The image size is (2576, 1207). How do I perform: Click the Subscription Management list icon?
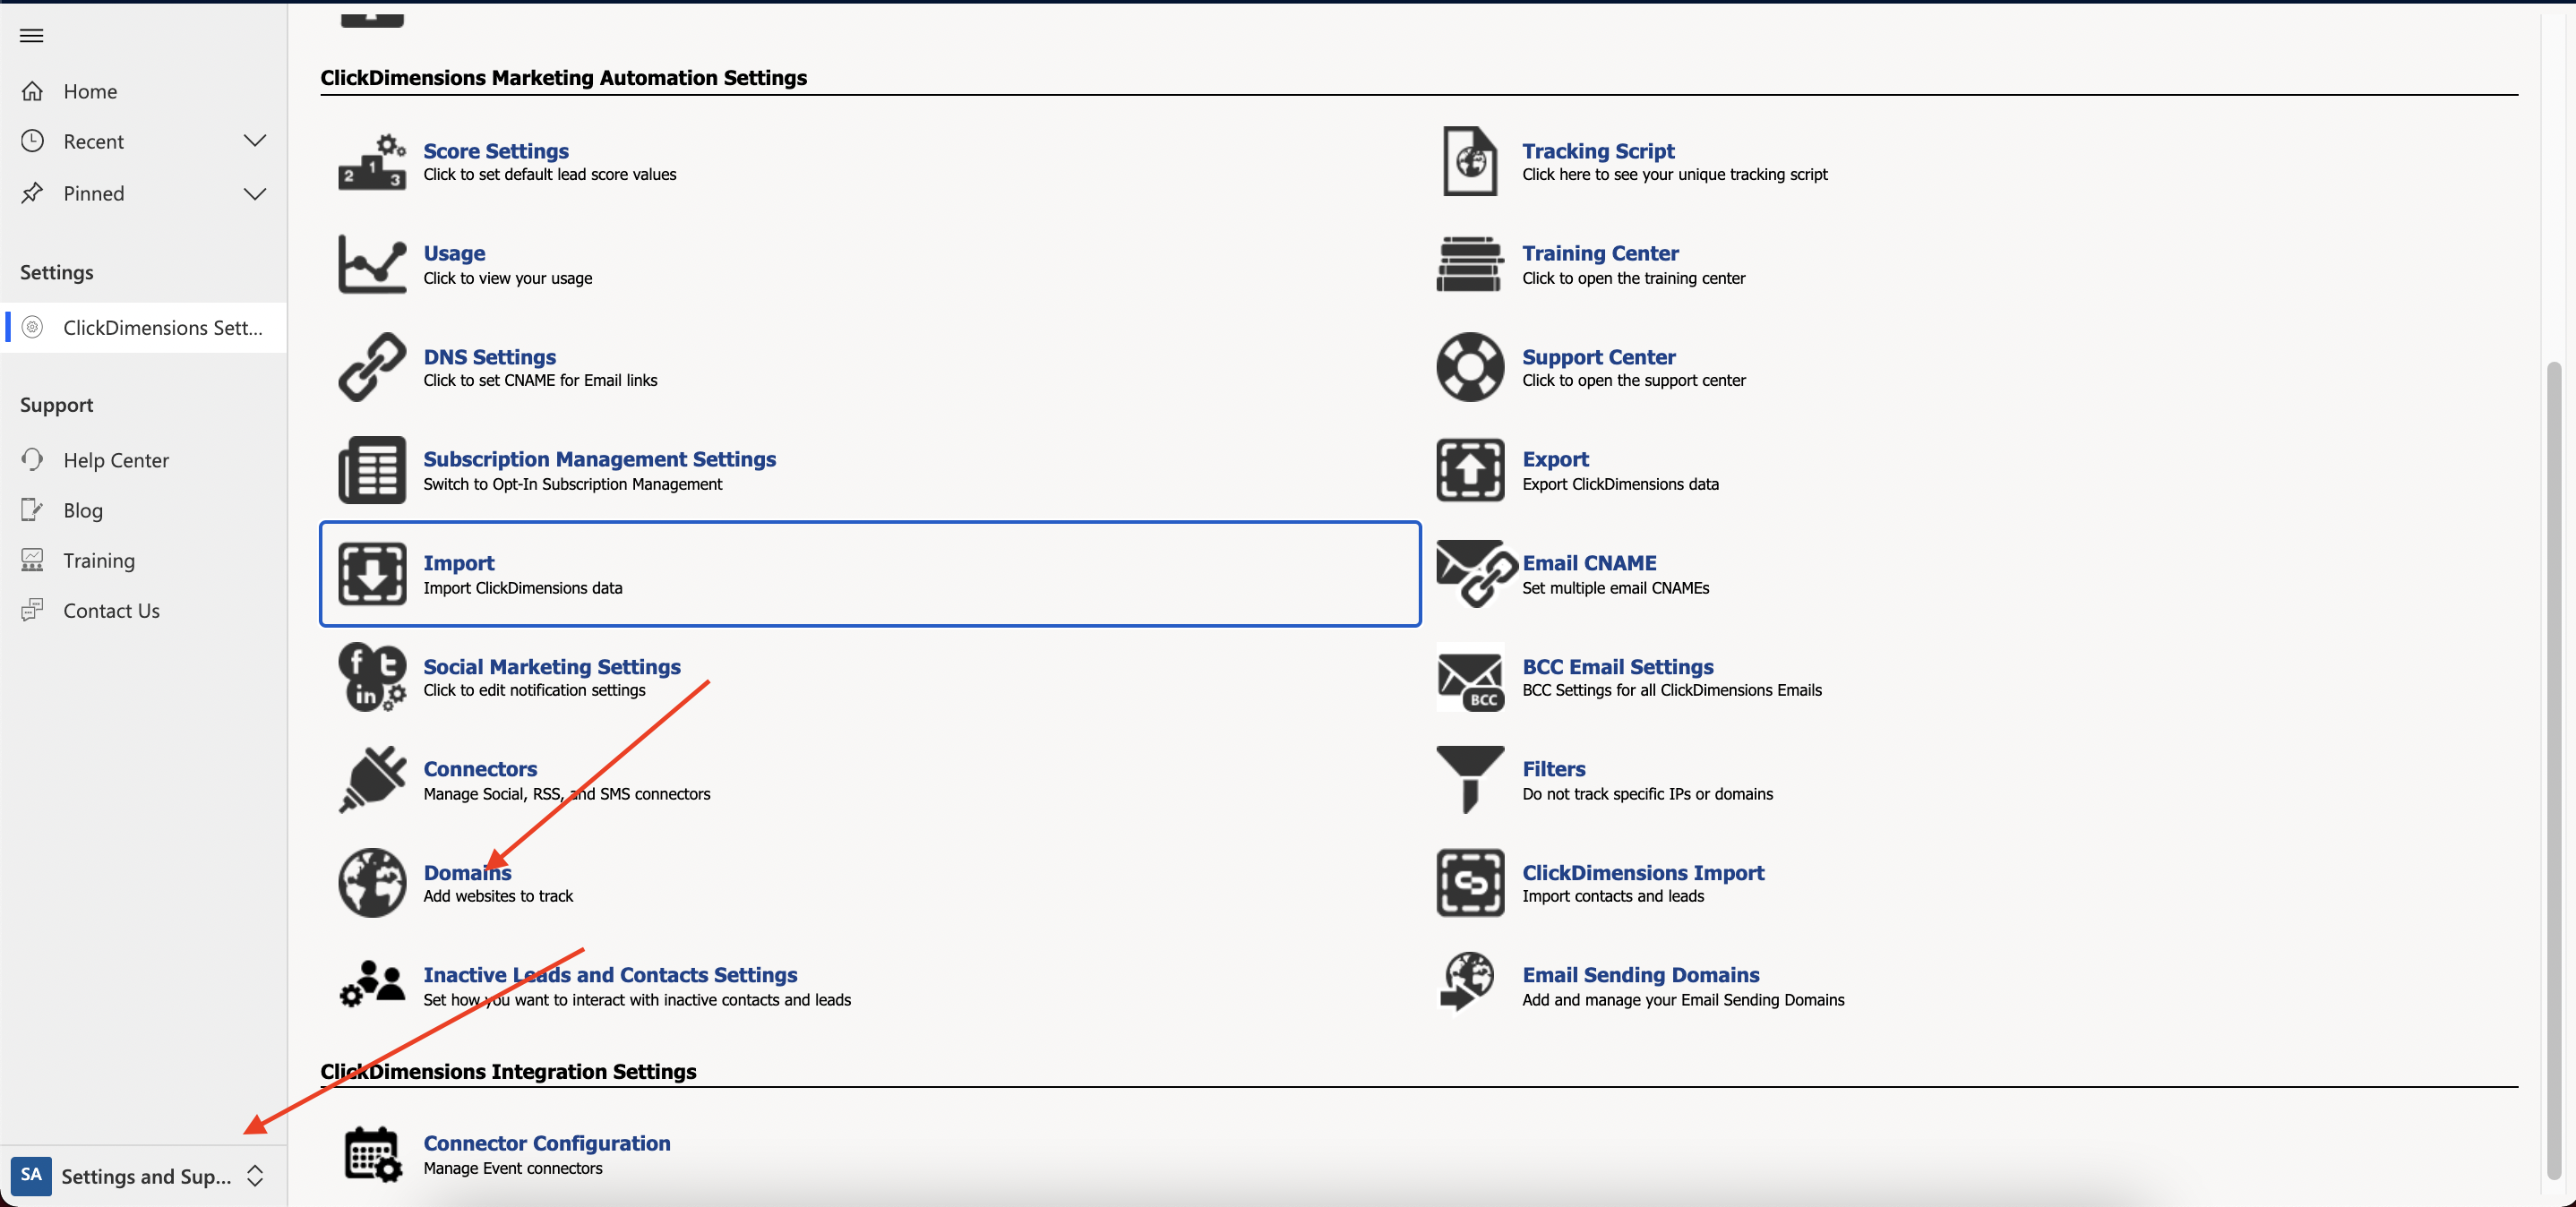tap(372, 470)
